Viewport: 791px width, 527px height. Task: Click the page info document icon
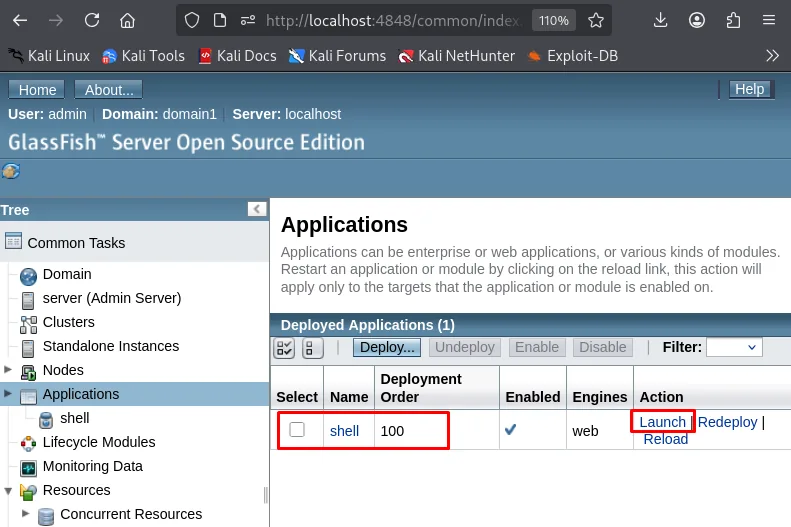tap(219, 21)
